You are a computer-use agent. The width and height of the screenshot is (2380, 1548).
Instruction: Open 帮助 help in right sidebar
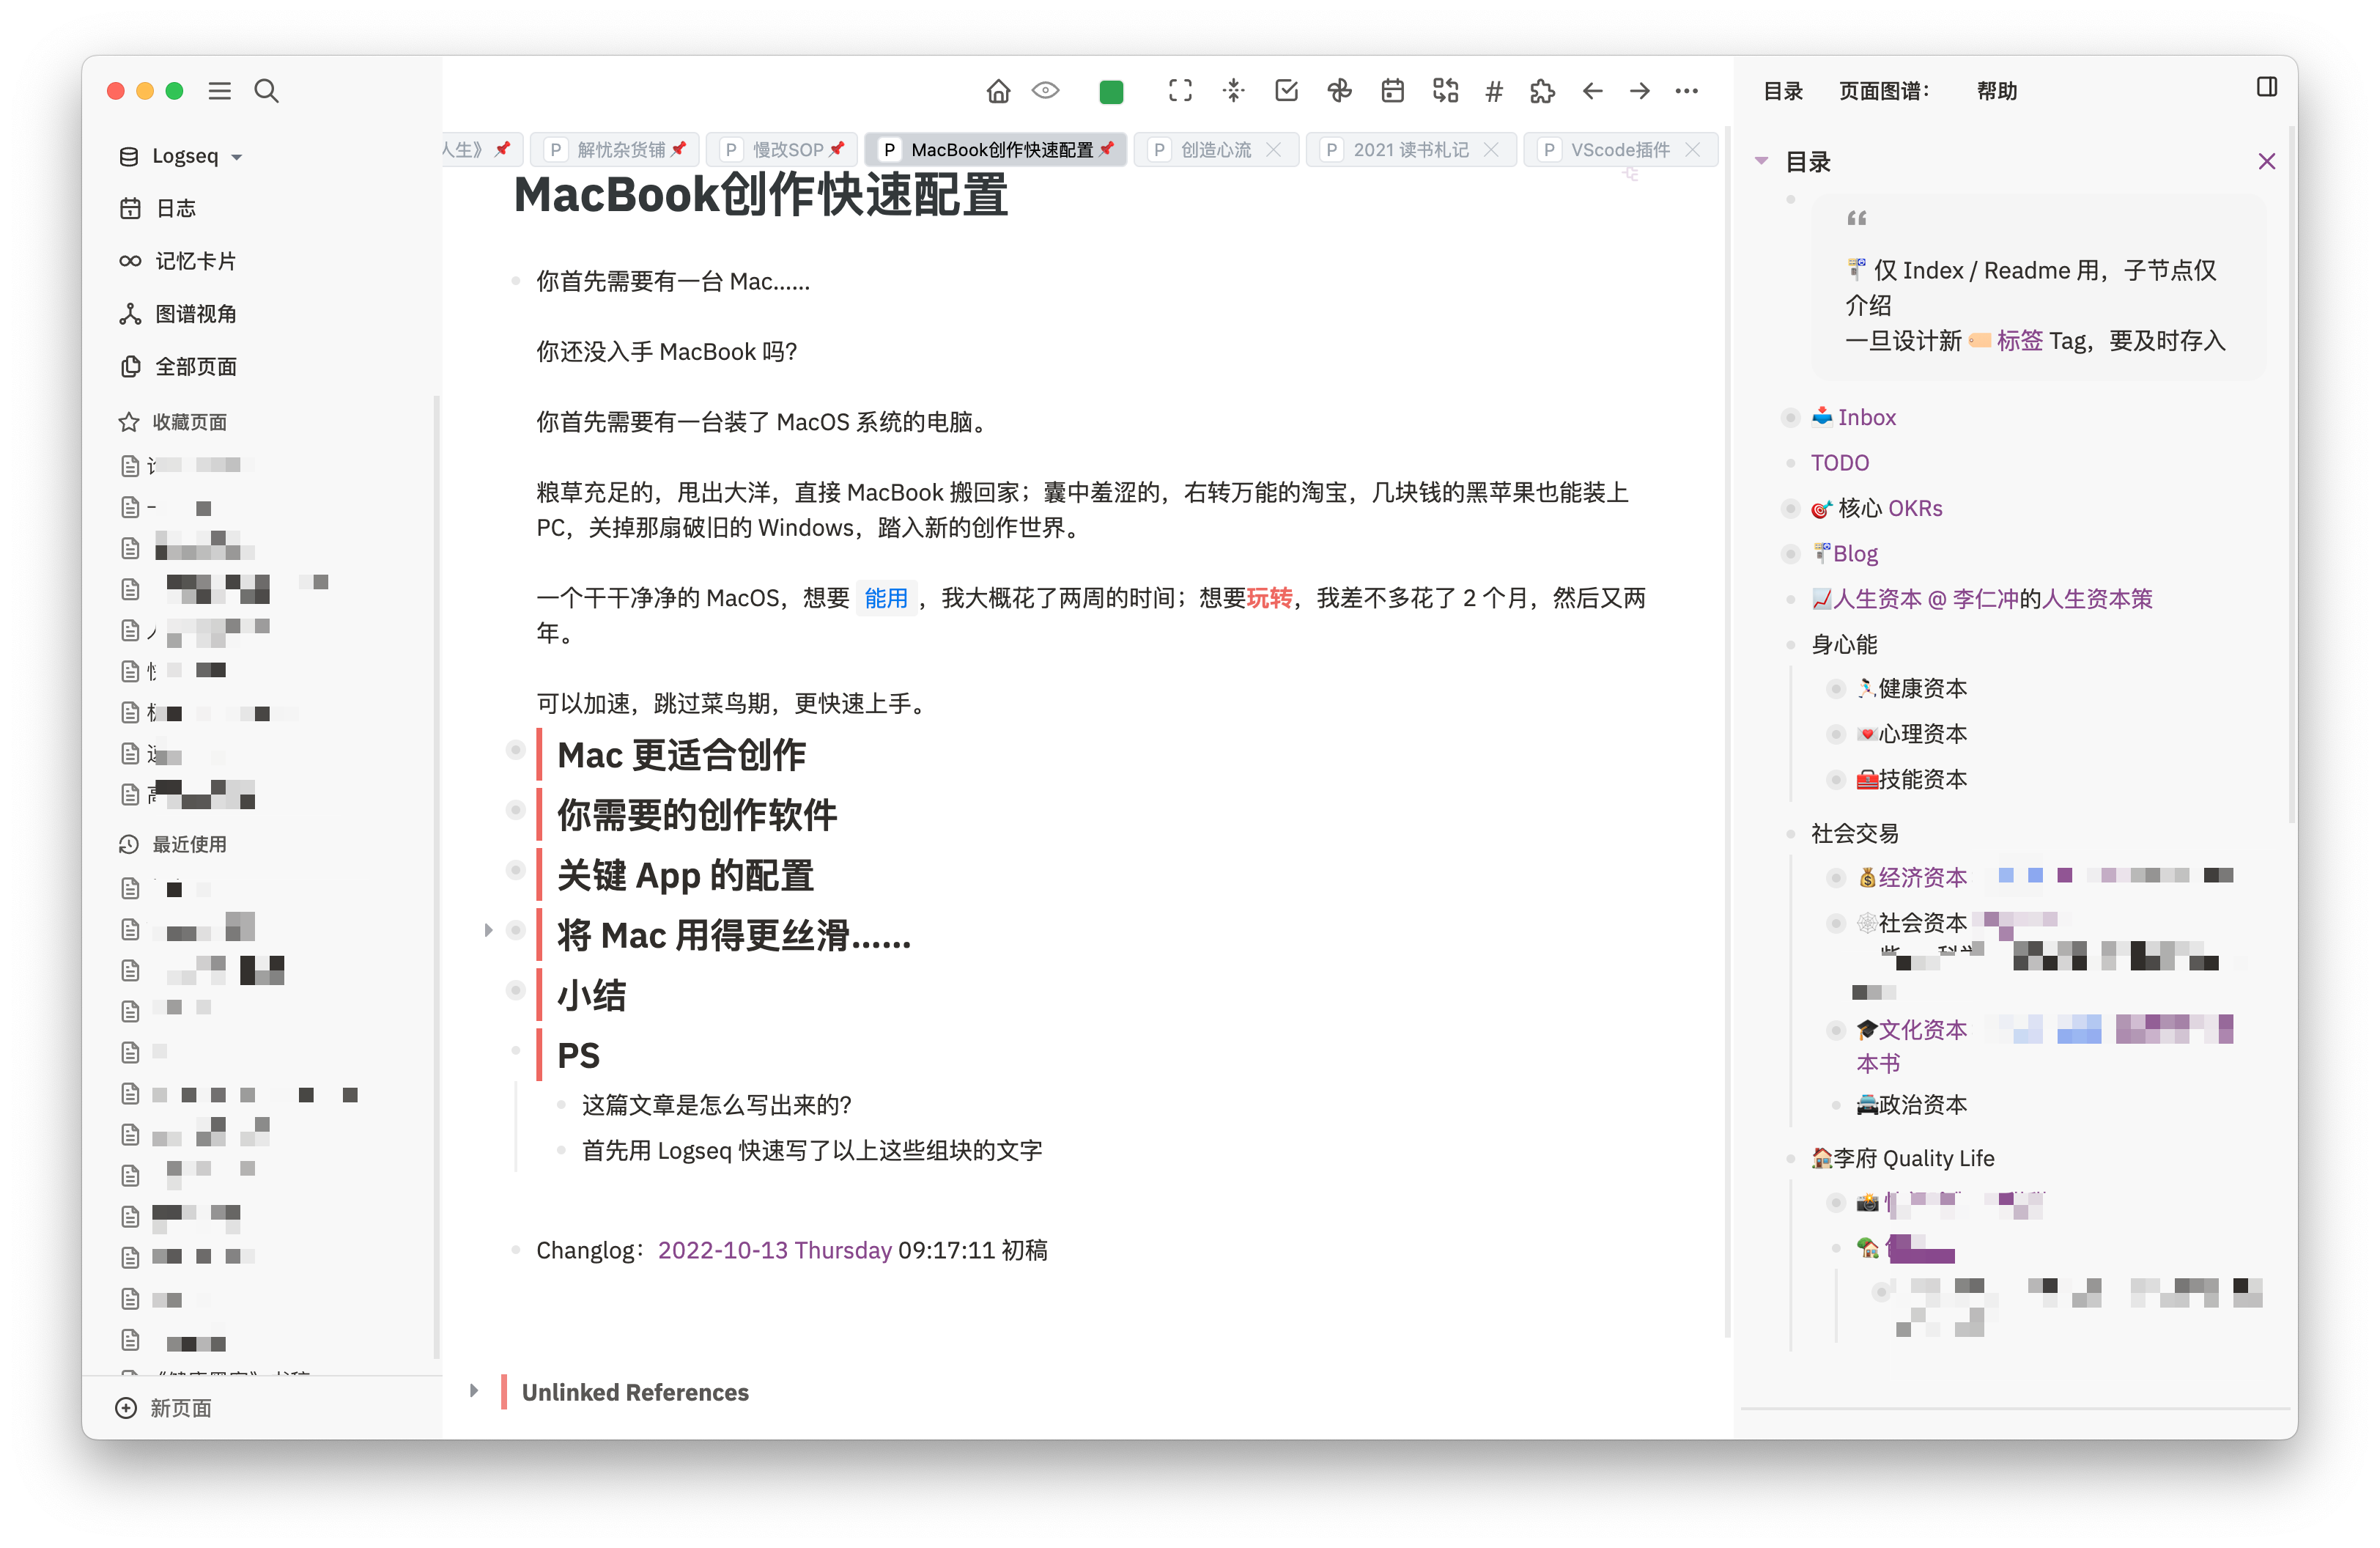coord(1997,91)
